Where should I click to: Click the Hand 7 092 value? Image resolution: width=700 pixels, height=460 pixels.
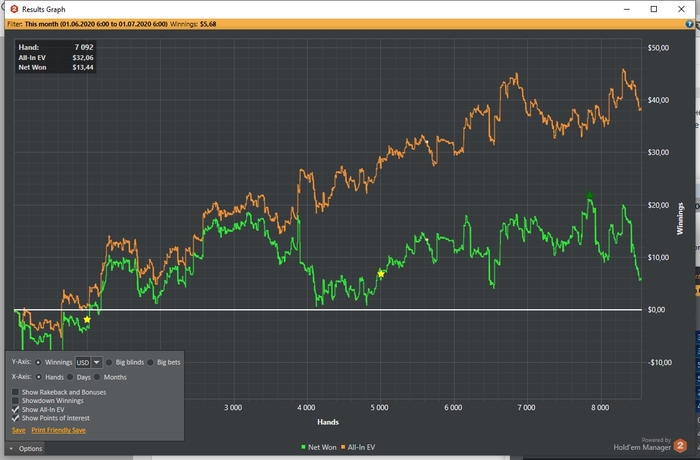(84, 47)
